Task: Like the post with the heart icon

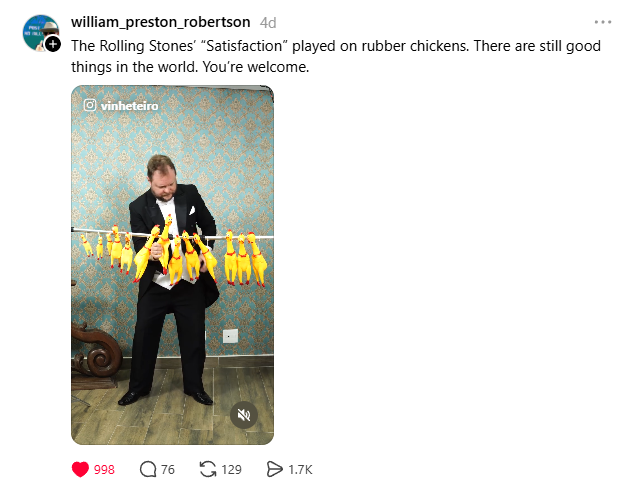Action: coord(80,469)
